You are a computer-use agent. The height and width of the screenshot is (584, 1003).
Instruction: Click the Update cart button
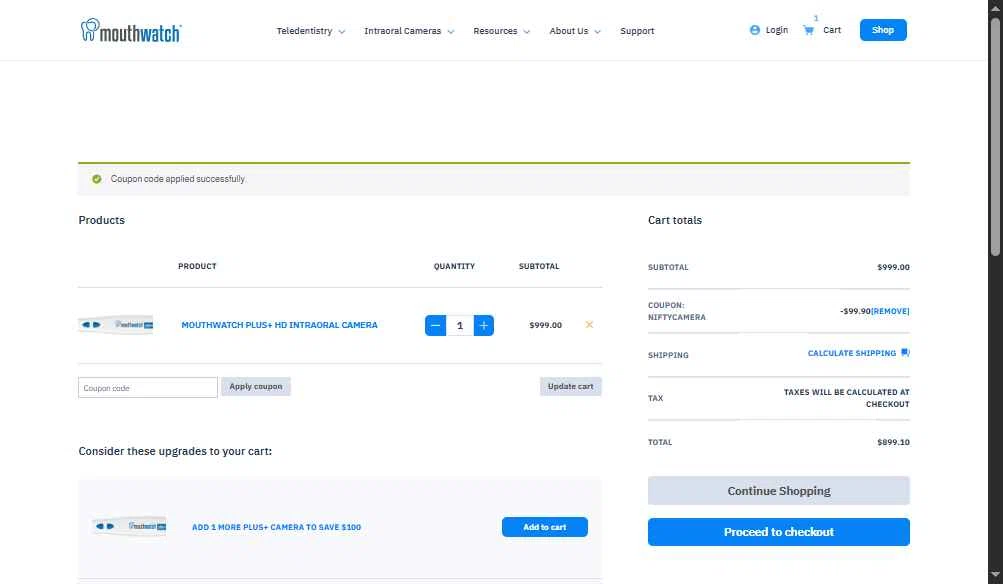coord(571,386)
